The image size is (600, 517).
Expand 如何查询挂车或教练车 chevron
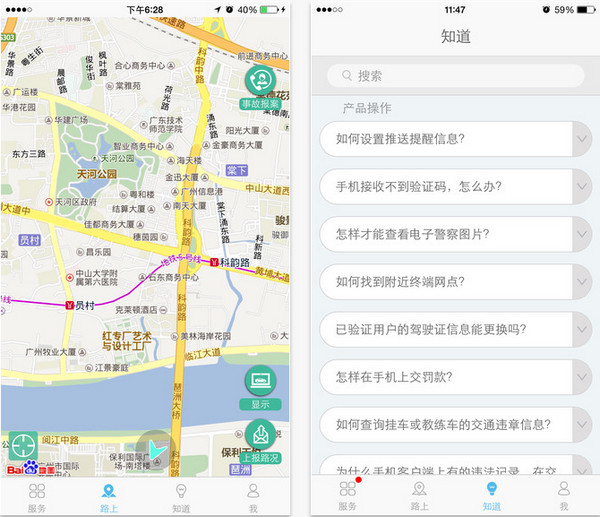[582, 424]
